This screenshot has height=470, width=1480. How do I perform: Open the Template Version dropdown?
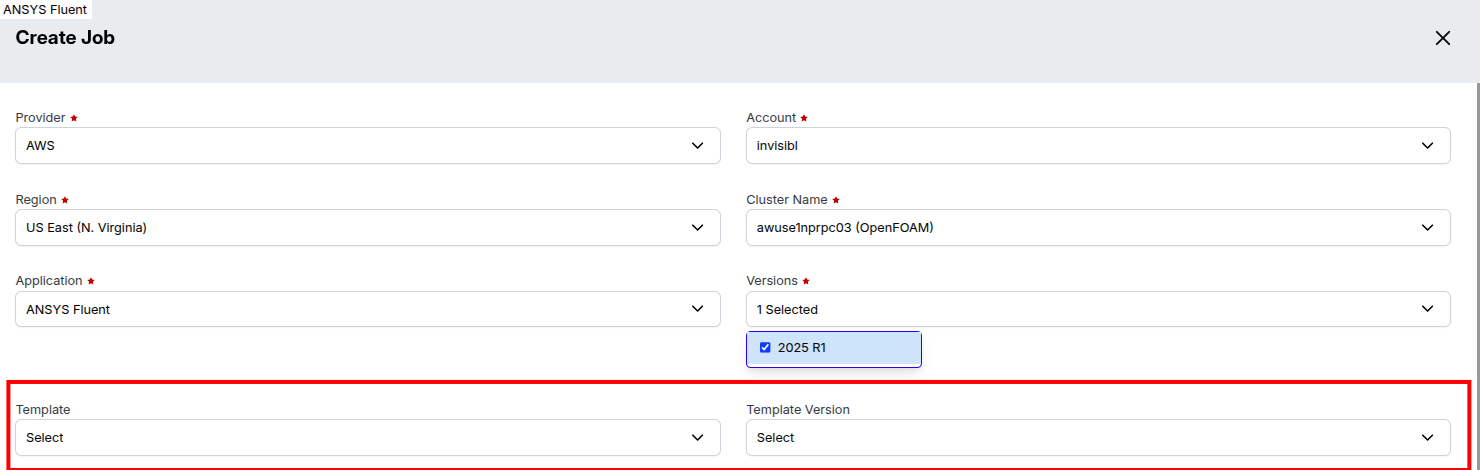click(1098, 437)
